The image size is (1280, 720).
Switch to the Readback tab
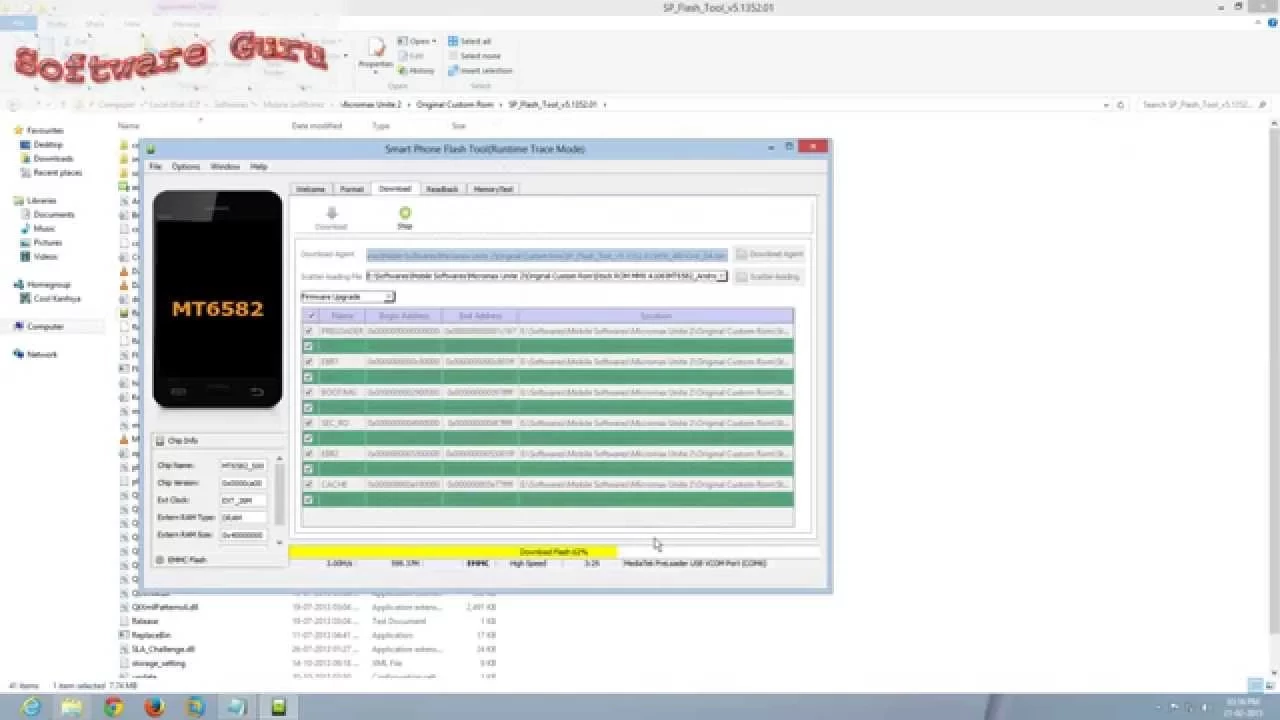[x=442, y=189]
